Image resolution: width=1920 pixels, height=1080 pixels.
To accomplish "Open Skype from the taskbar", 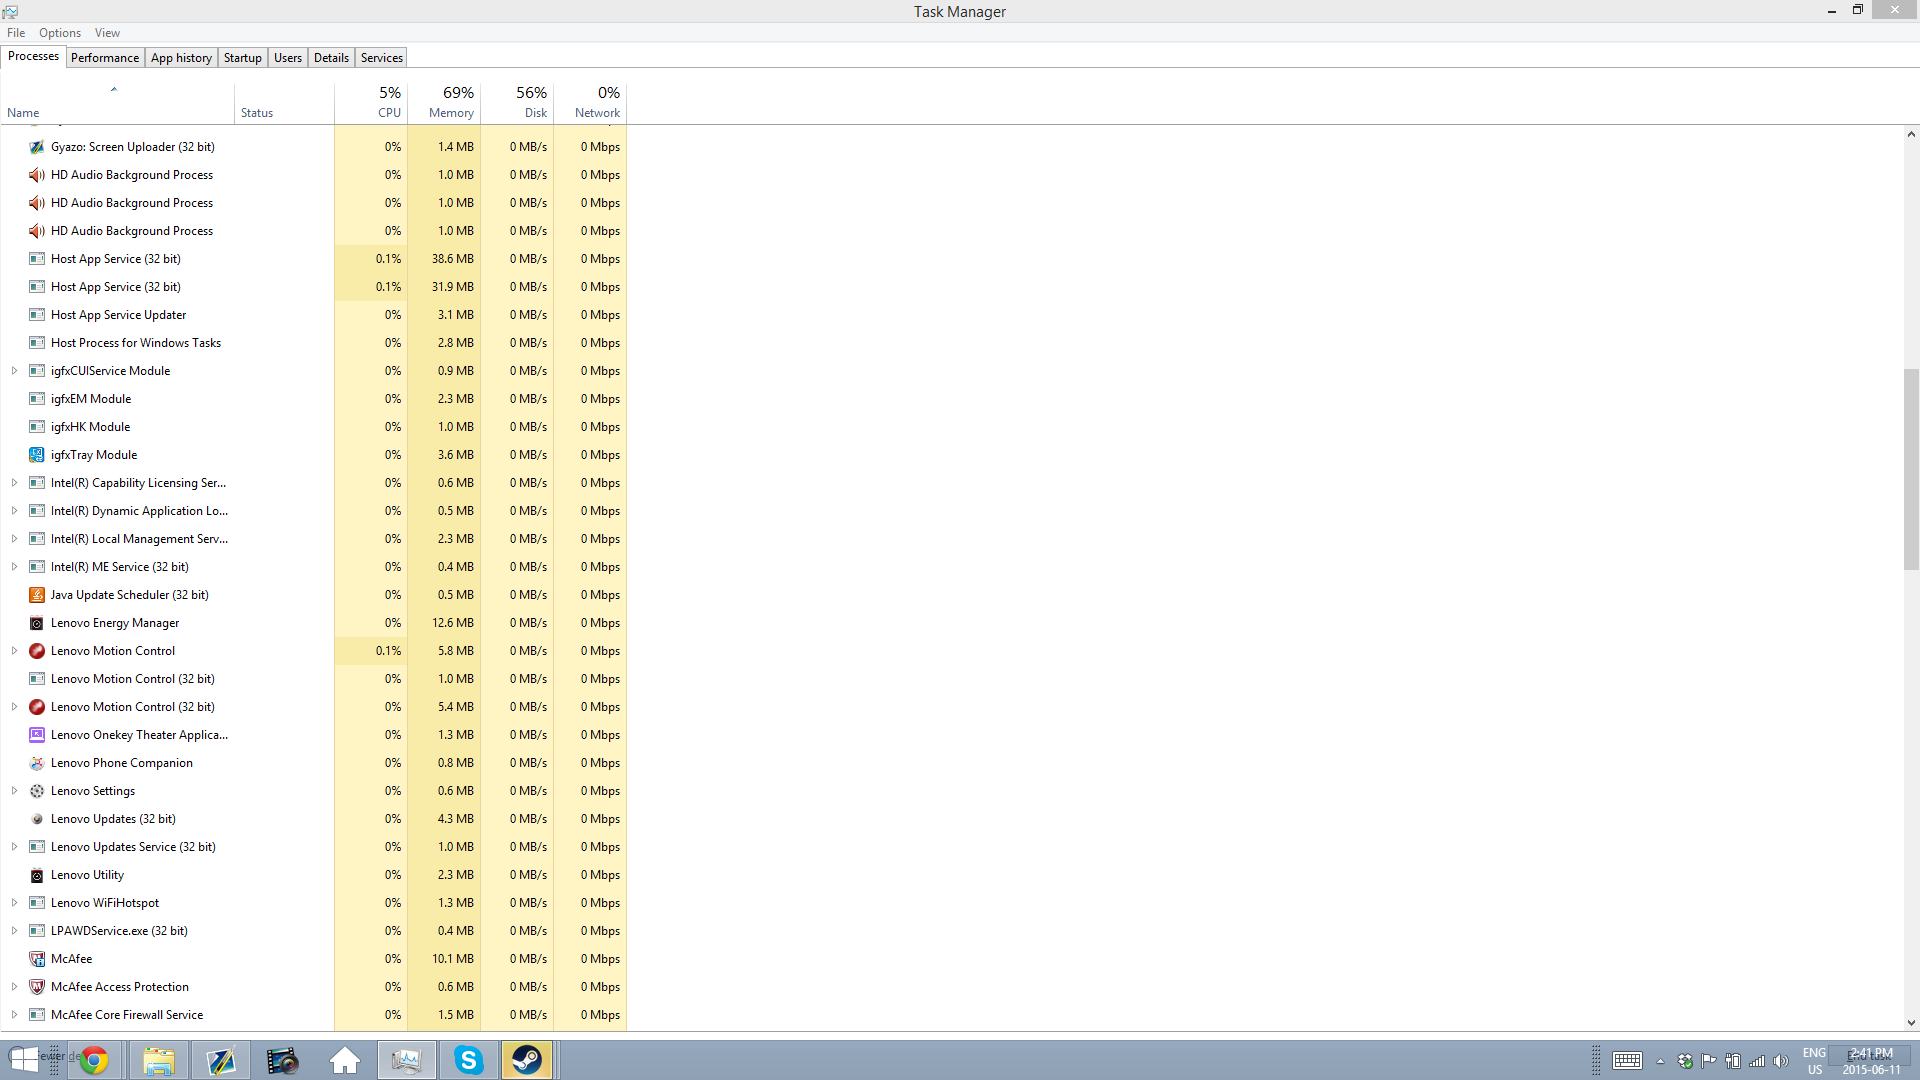I will pyautogui.click(x=468, y=1060).
